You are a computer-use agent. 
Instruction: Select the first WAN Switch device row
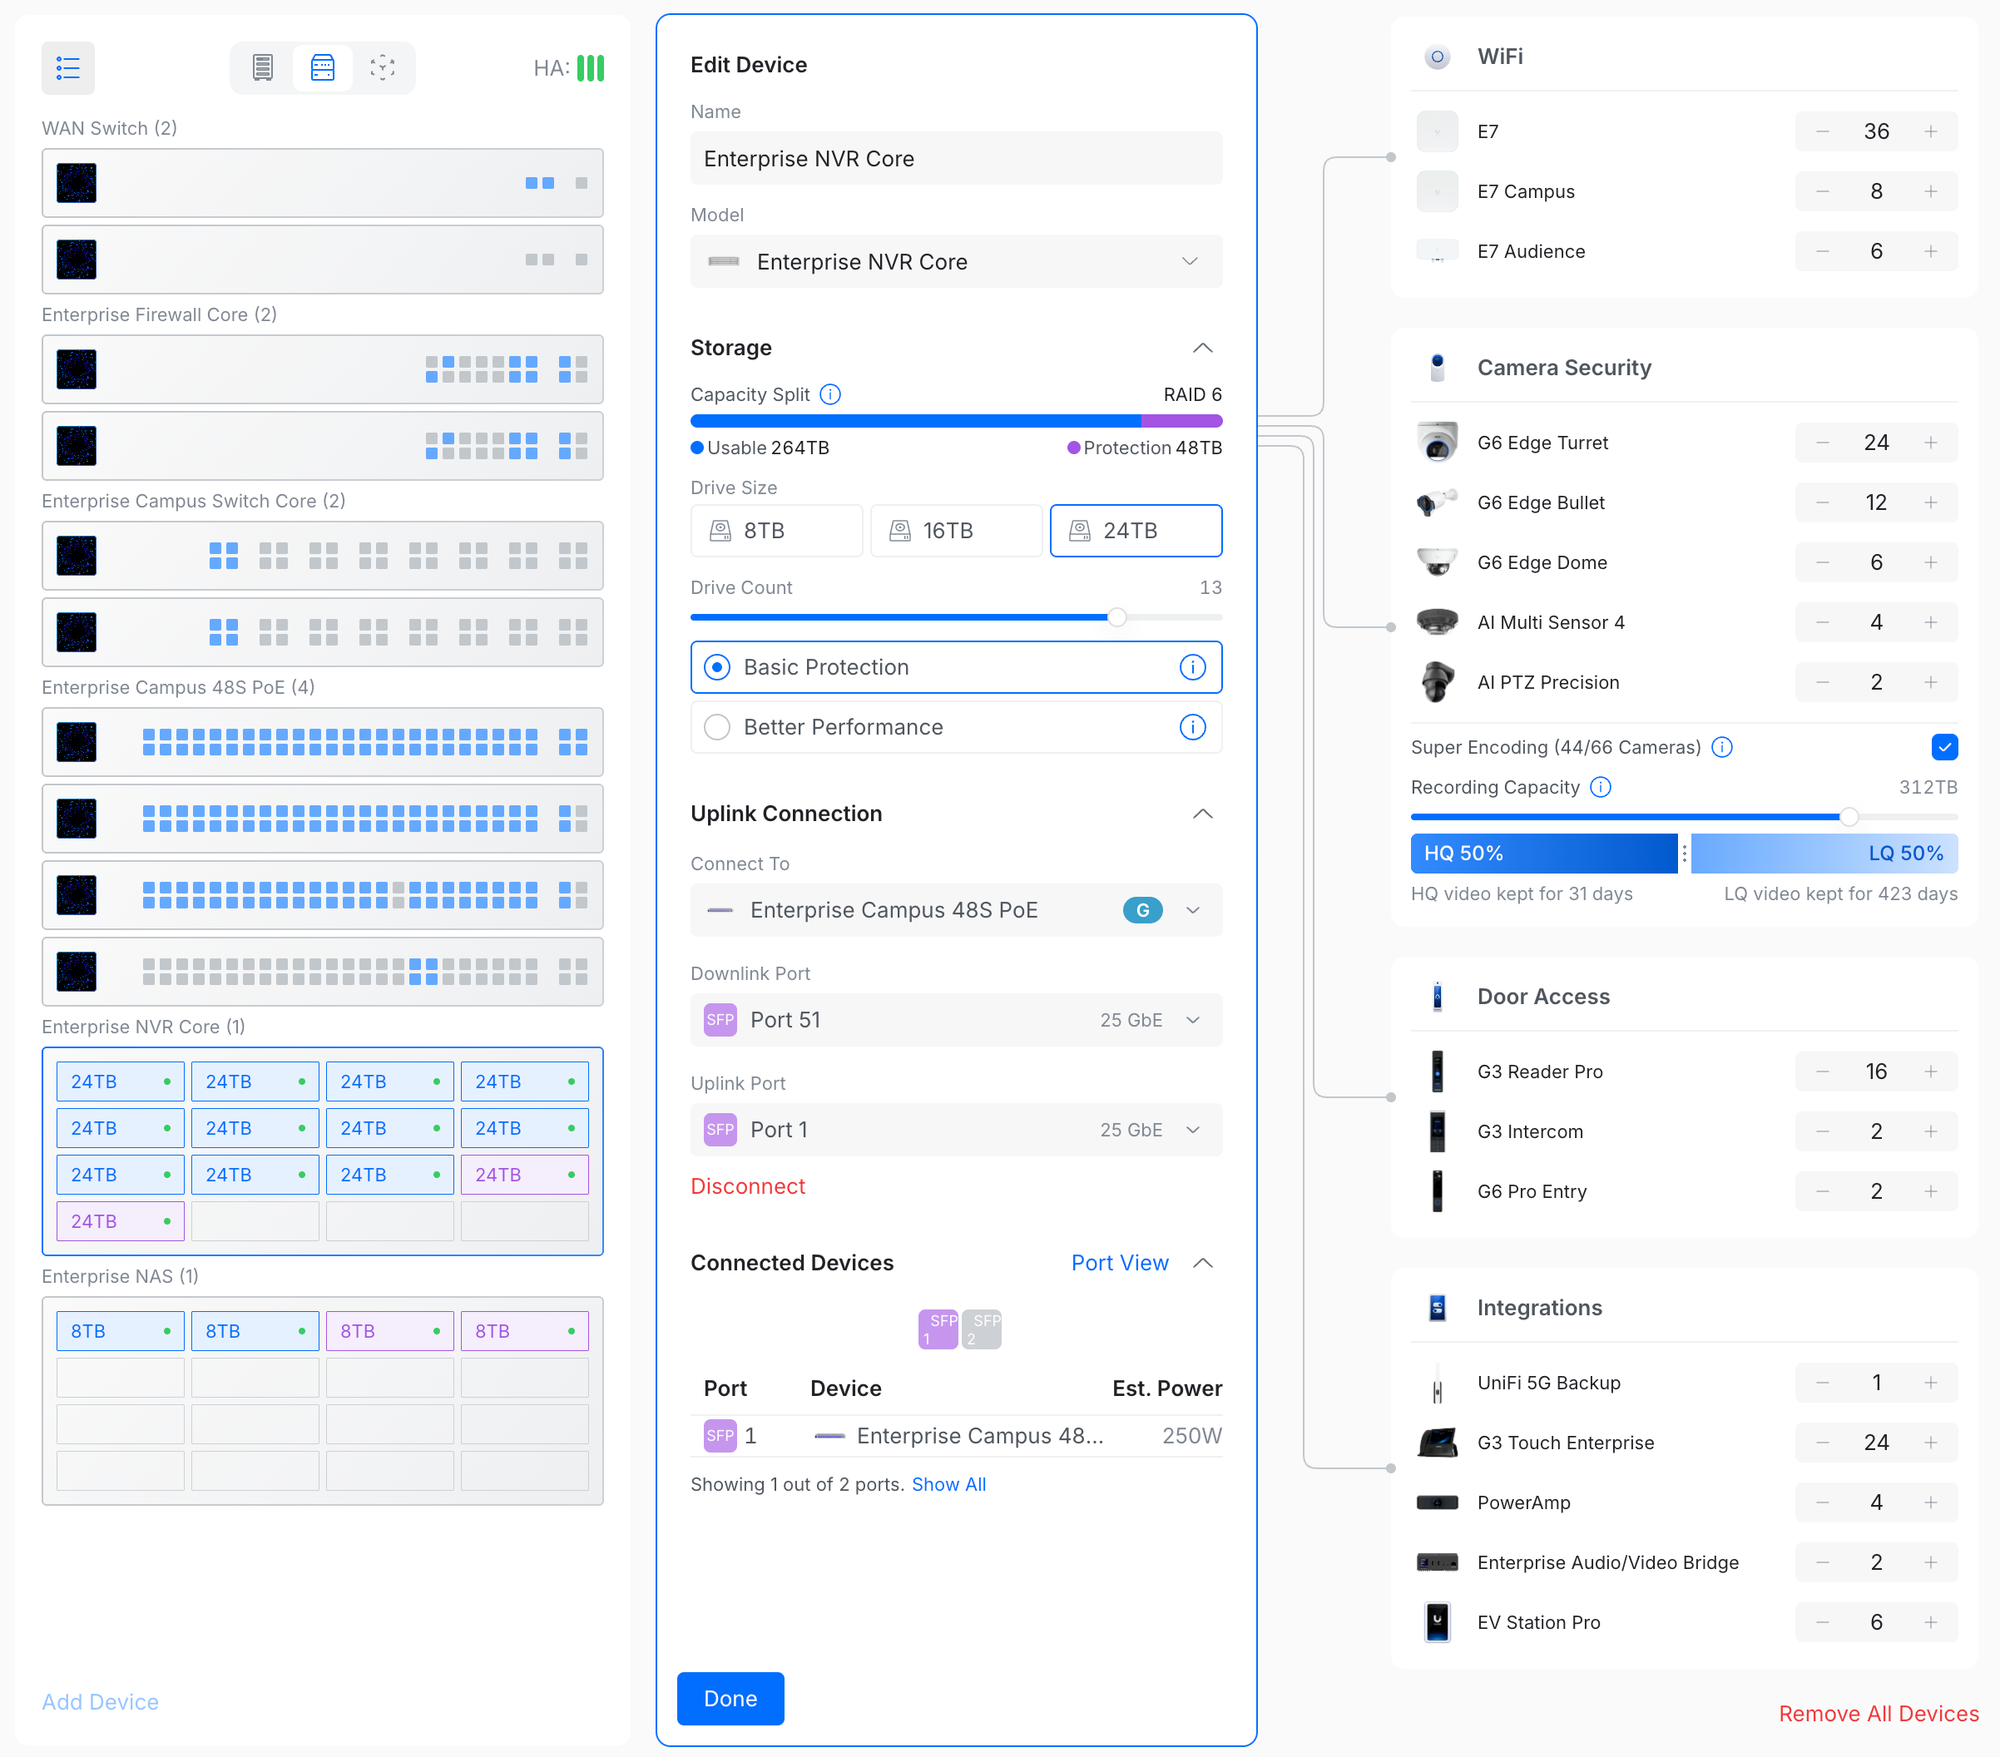tap(323, 184)
